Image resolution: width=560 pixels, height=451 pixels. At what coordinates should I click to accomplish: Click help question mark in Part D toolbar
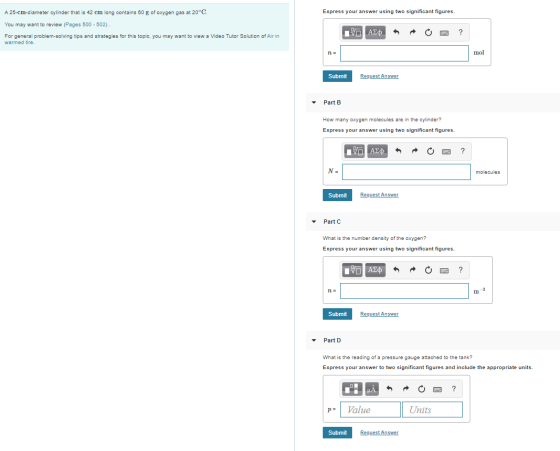(x=454, y=389)
